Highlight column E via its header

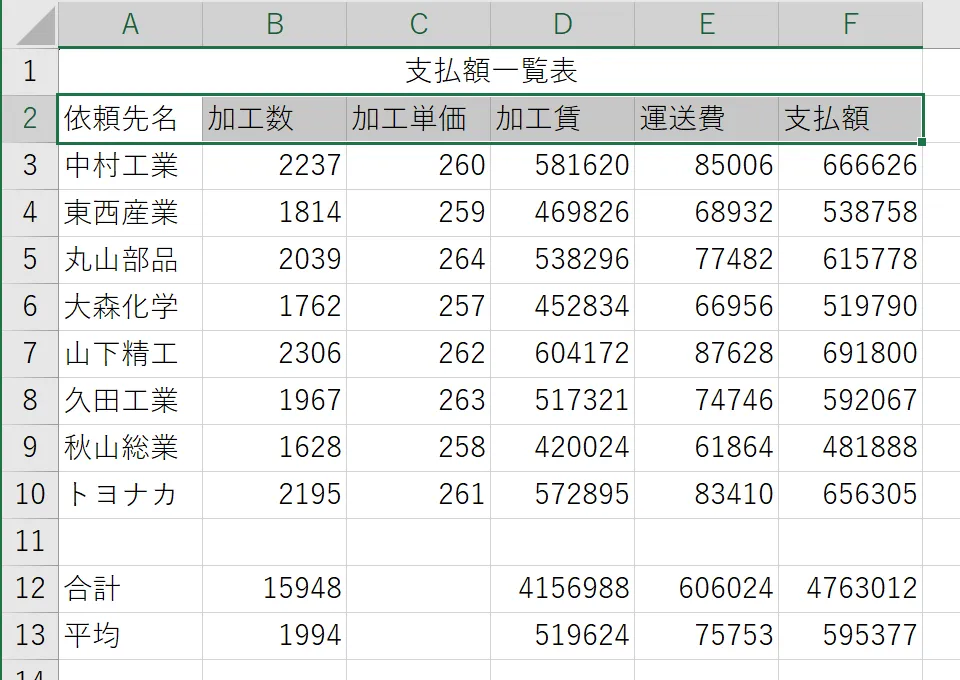coord(707,24)
